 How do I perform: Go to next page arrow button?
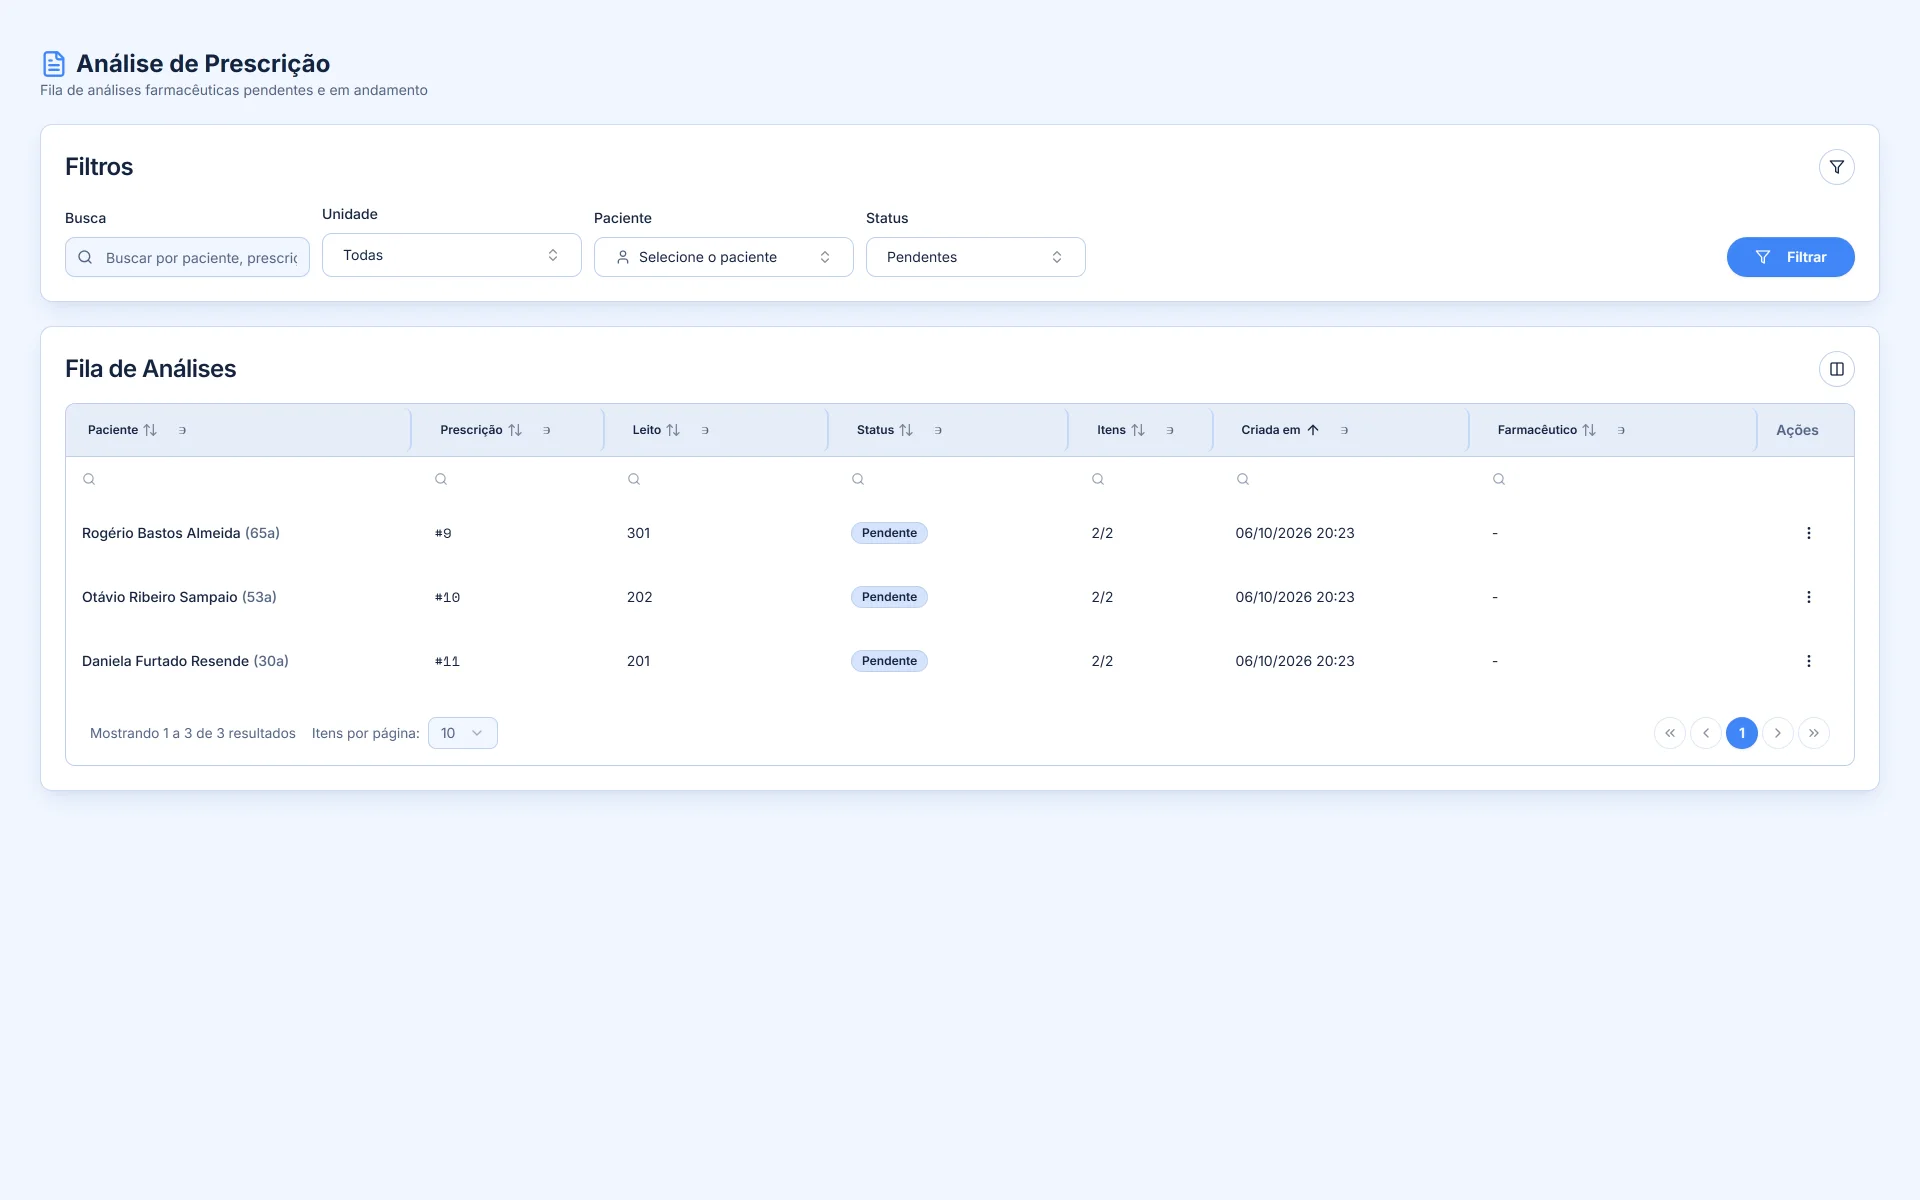(x=1777, y=733)
